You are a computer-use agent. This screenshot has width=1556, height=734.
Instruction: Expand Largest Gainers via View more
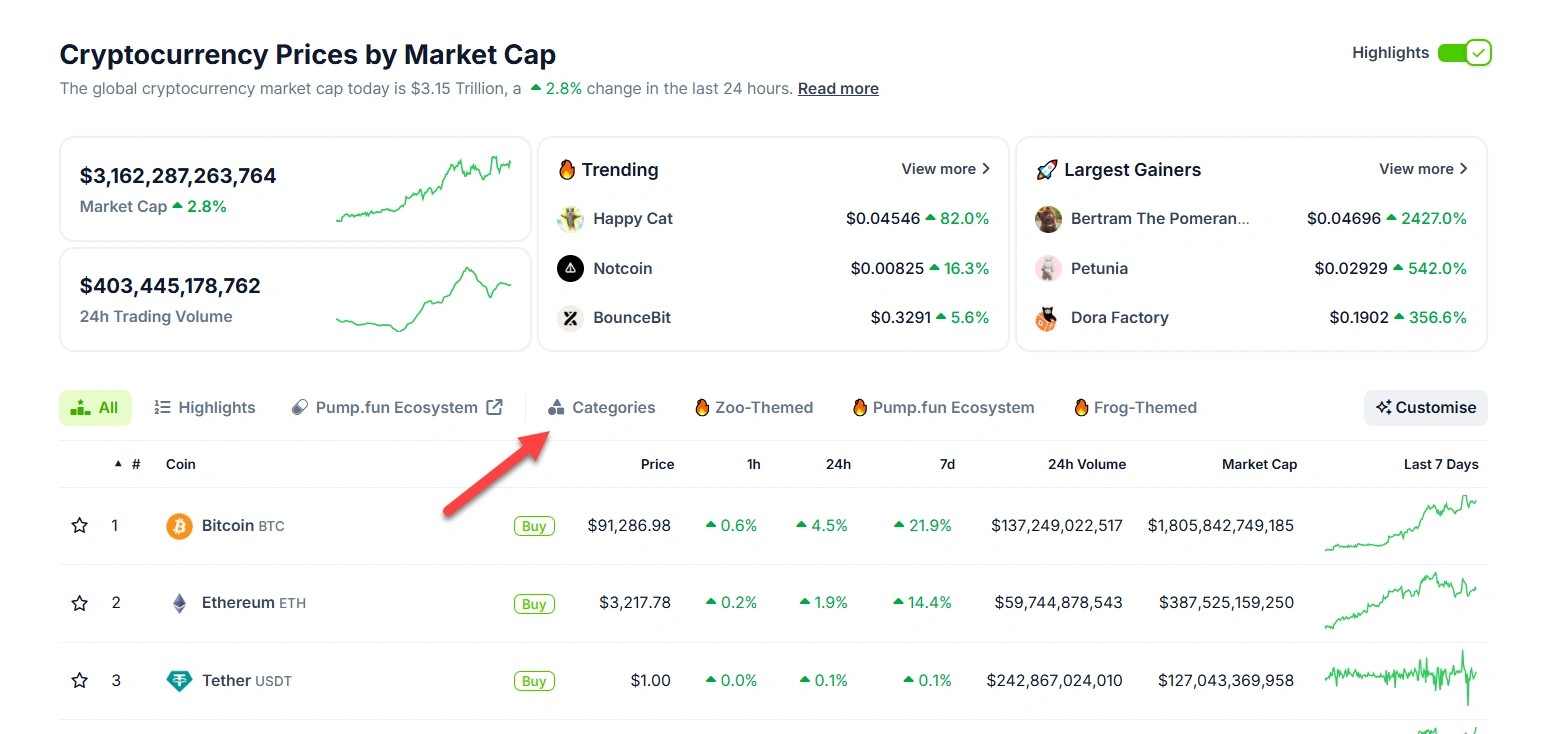point(1423,169)
